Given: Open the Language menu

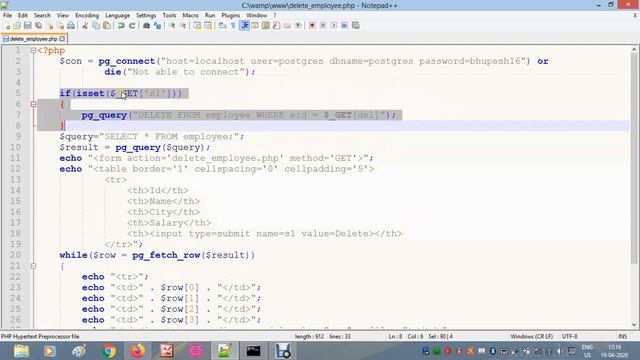Looking at the screenshot, I should pyautogui.click(x=118, y=15).
